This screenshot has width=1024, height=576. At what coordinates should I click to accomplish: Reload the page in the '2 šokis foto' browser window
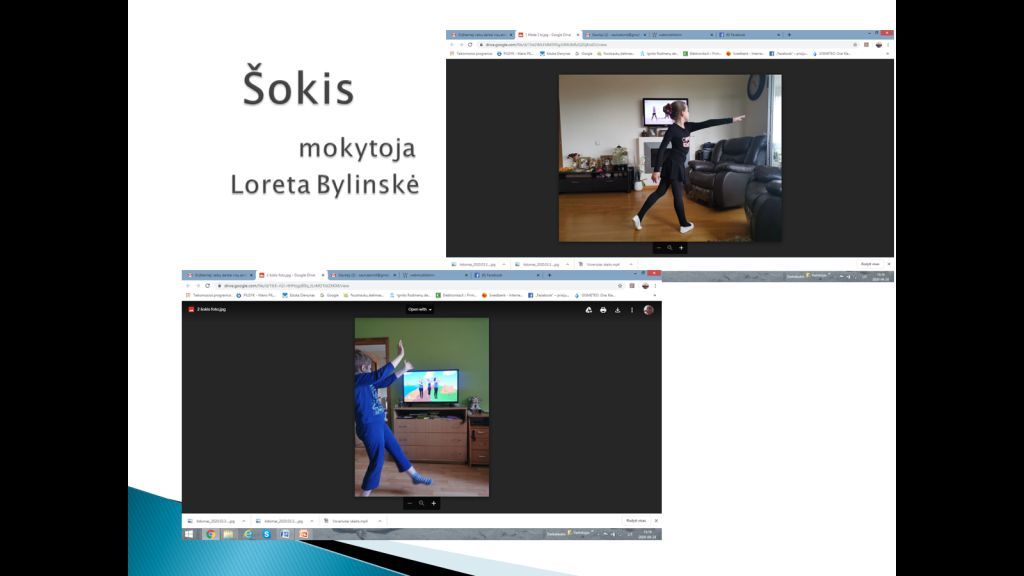click(208, 285)
